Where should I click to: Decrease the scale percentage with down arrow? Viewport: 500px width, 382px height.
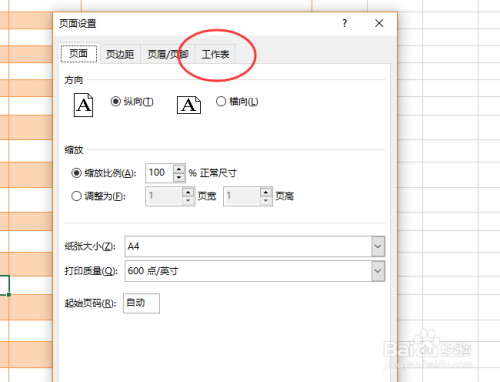pyautogui.click(x=179, y=177)
